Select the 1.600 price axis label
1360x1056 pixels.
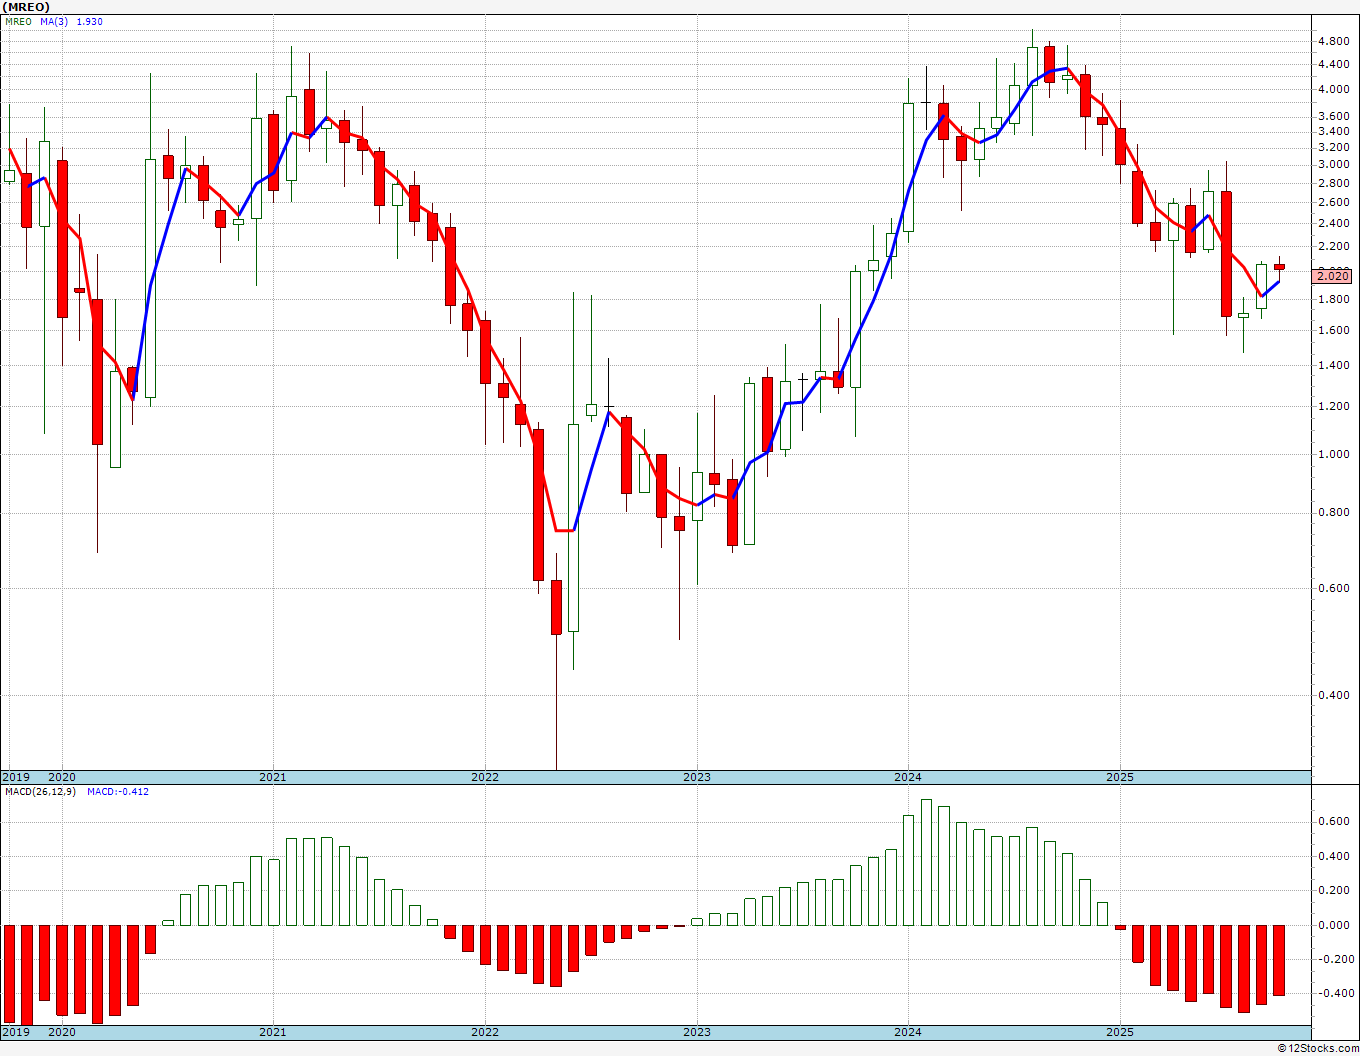point(1333,331)
